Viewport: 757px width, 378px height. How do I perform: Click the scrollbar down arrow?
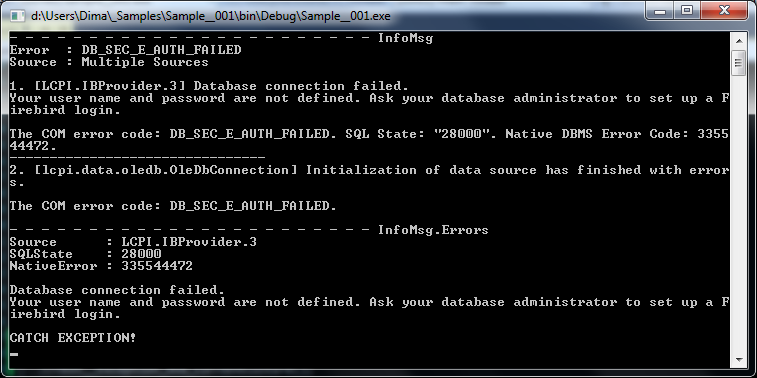738,360
